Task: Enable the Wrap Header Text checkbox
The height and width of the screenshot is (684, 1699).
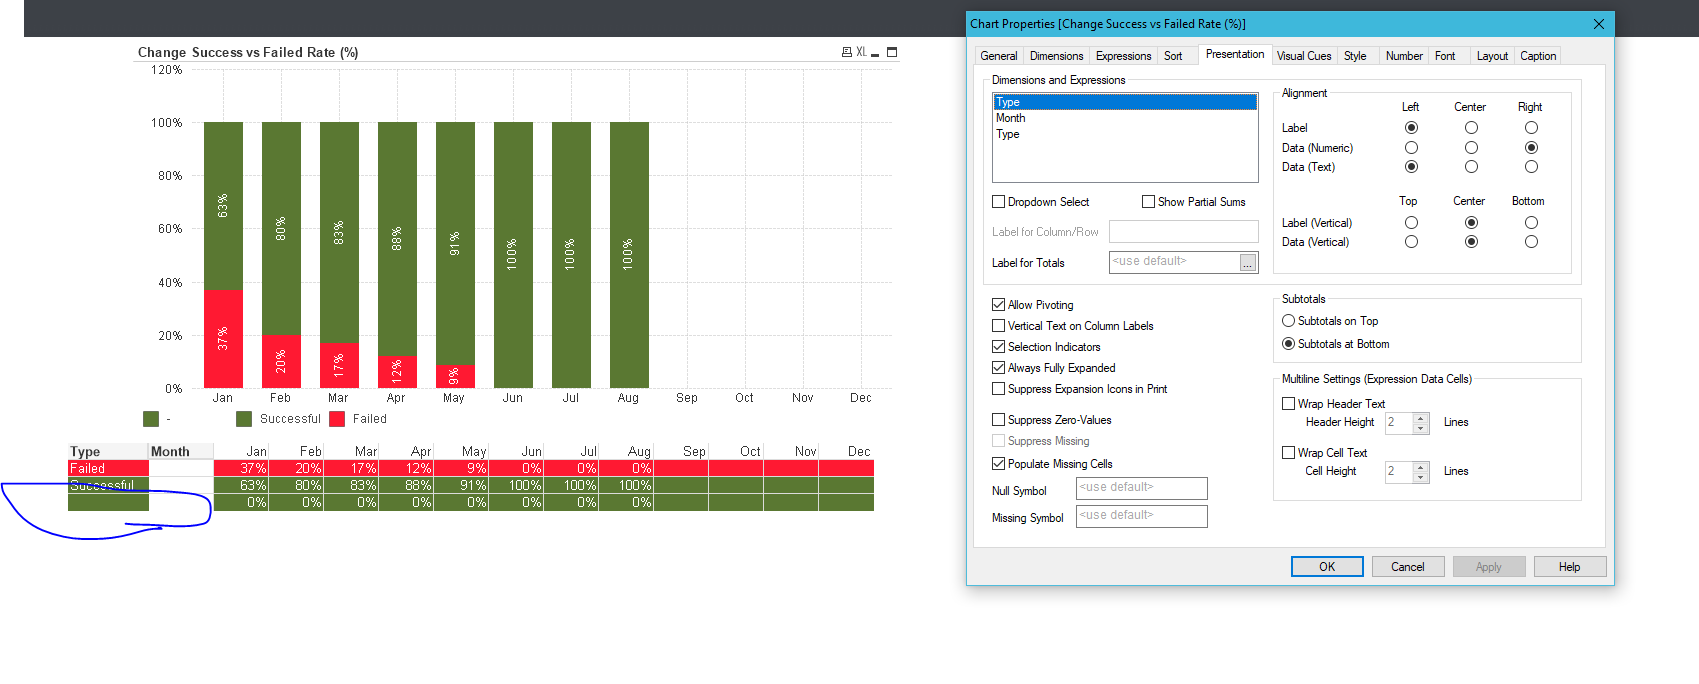Action: 1288,404
